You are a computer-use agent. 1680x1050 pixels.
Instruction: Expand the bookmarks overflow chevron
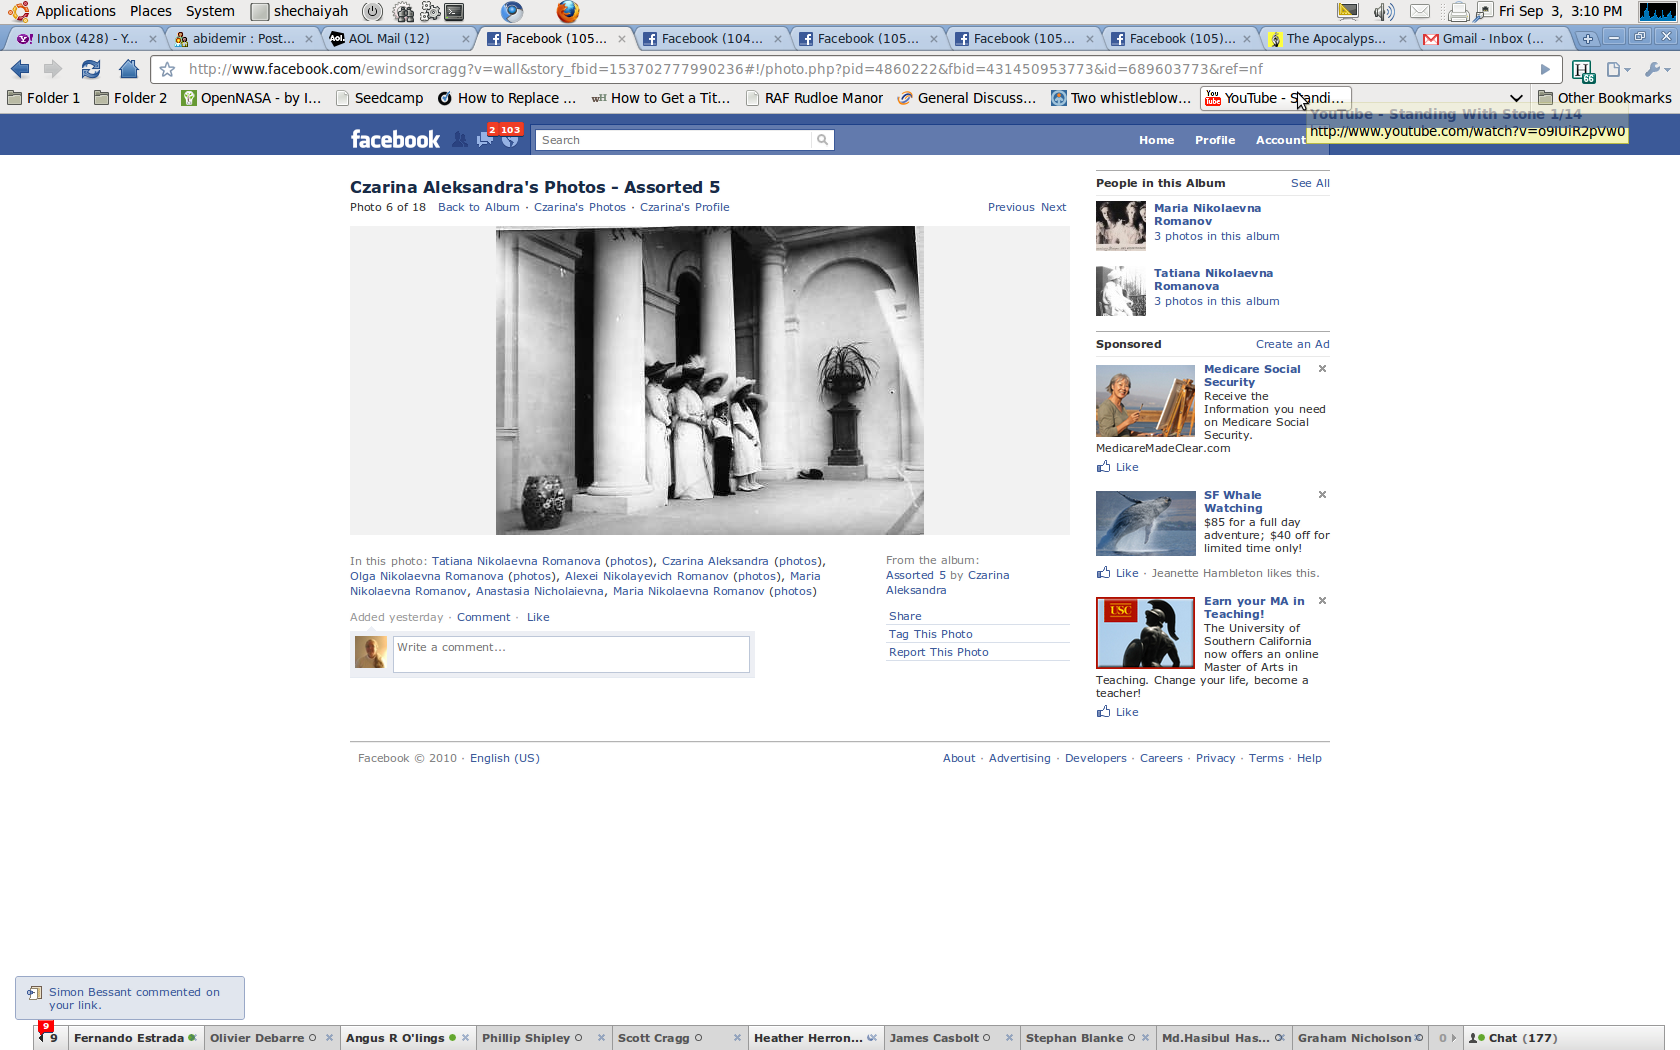1516,98
